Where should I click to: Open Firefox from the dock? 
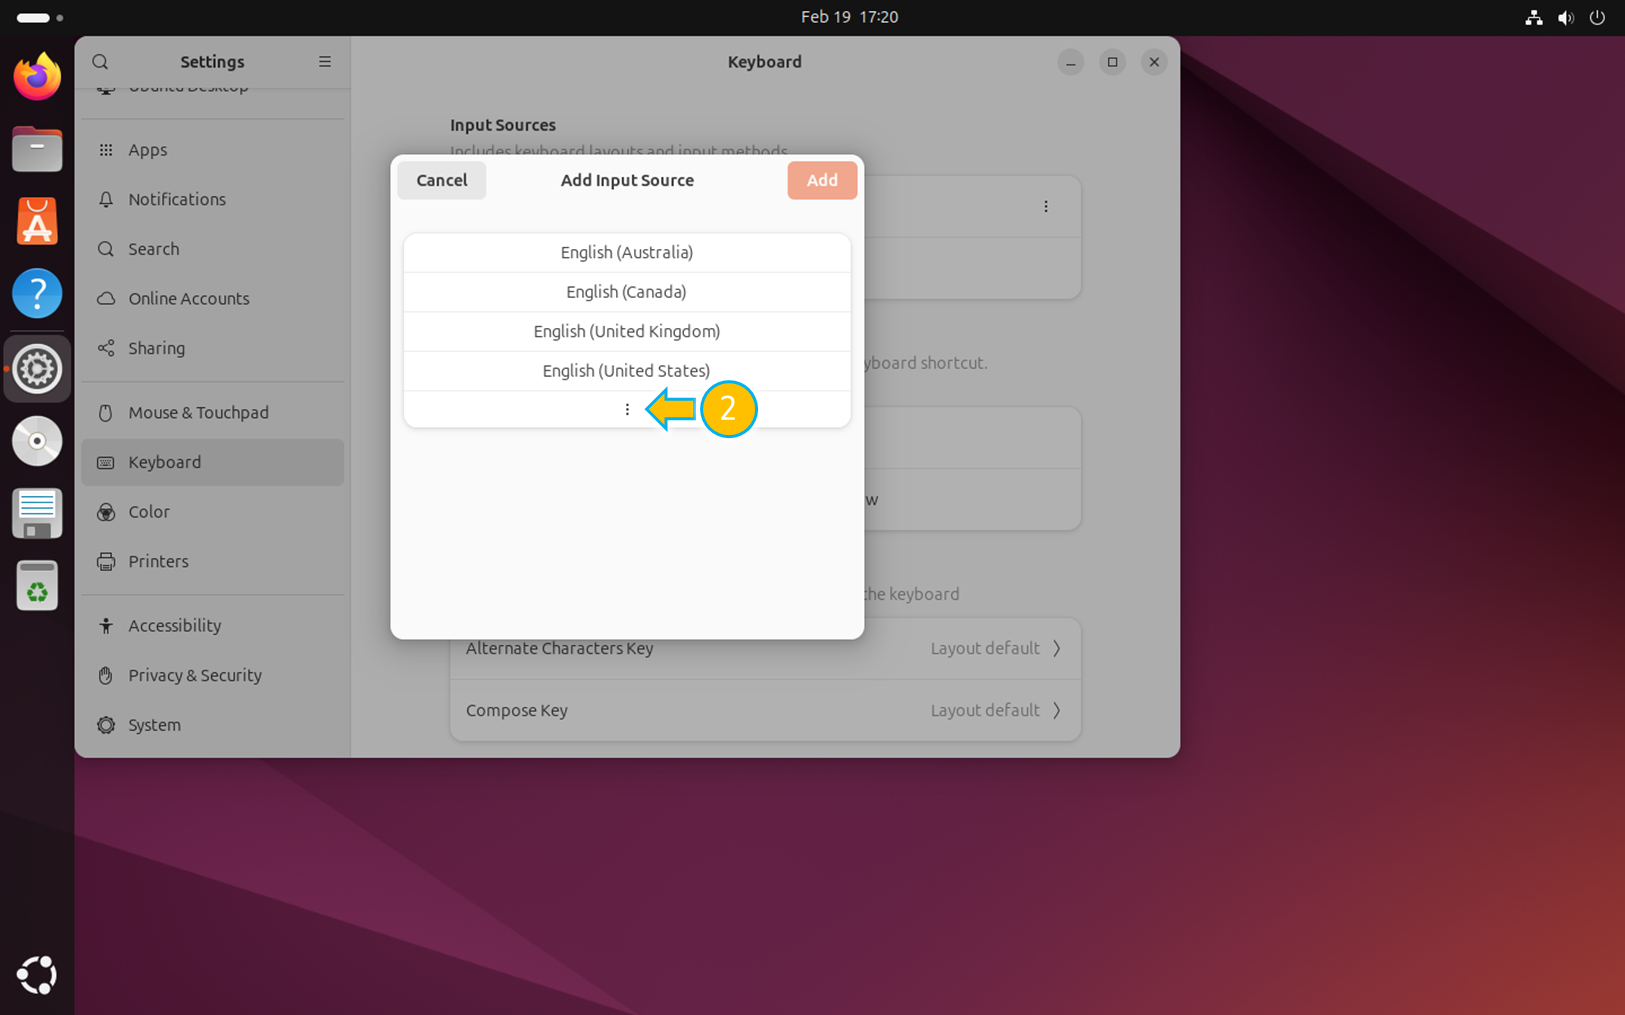(37, 76)
